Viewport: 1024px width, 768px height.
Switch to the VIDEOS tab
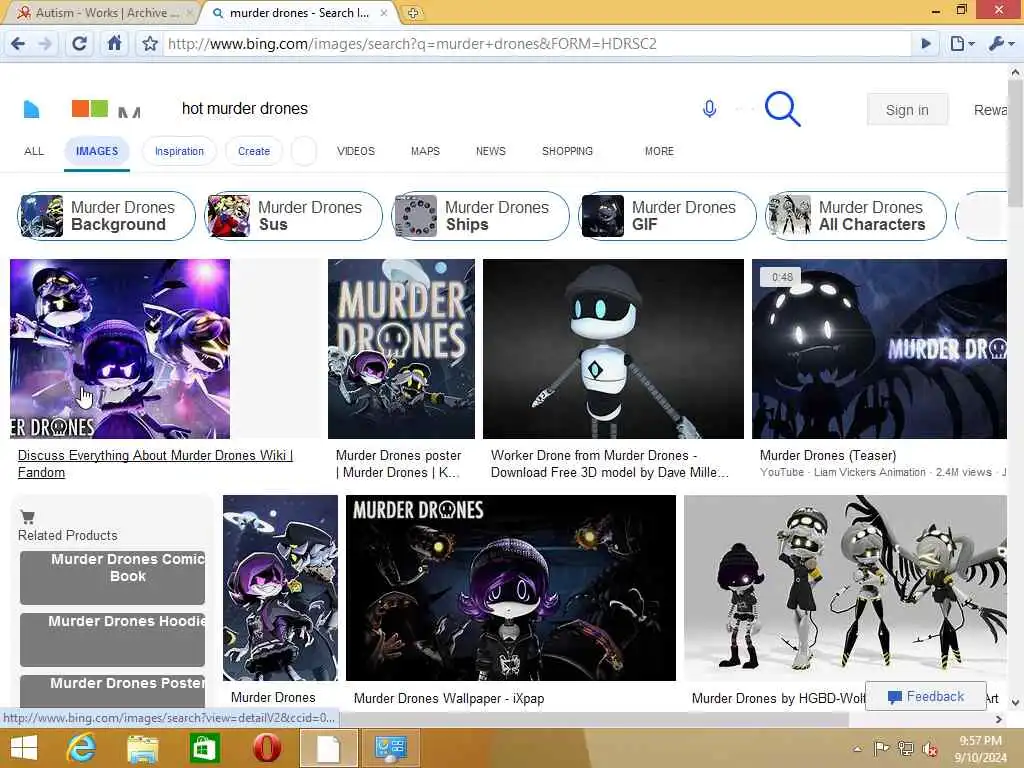[x=356, y=151]
